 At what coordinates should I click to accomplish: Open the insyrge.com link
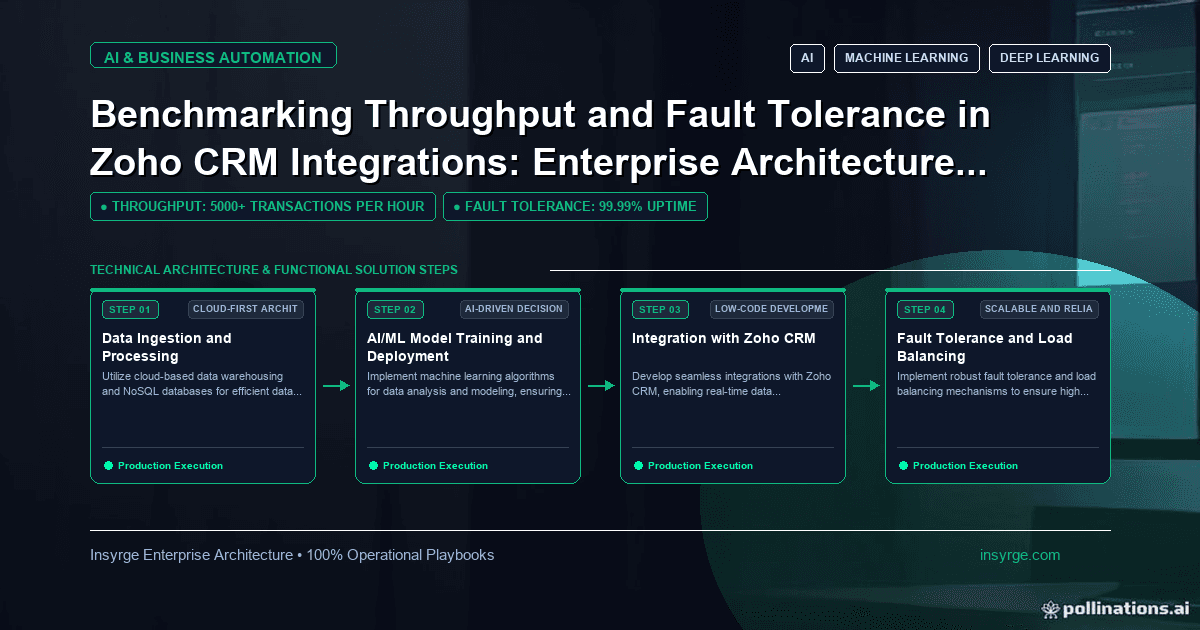pyautogui.click(x=1020, y=555)
